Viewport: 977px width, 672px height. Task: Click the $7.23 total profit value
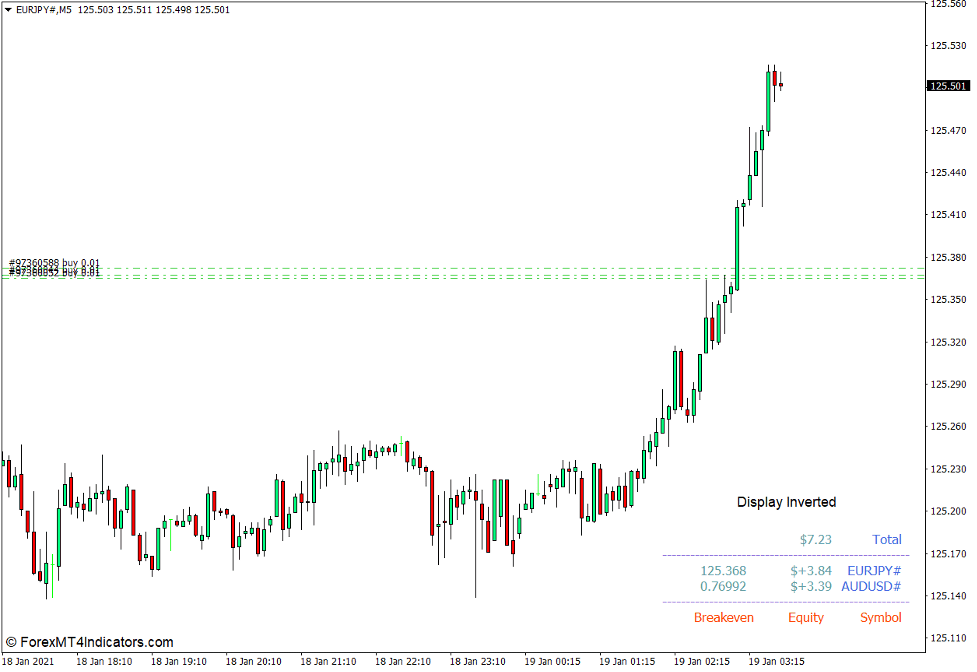click(x=816, y=539)
